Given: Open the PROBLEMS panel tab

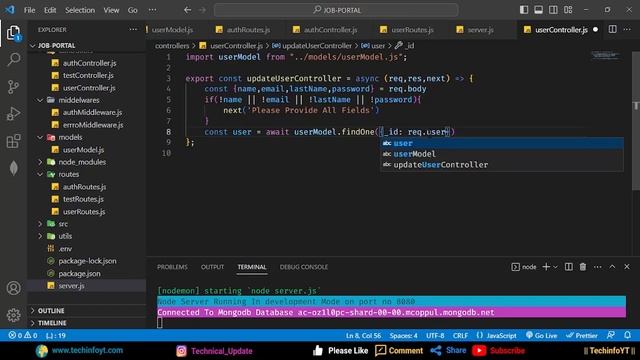Looking at the screenshot, I should click(x=172, y=267).
